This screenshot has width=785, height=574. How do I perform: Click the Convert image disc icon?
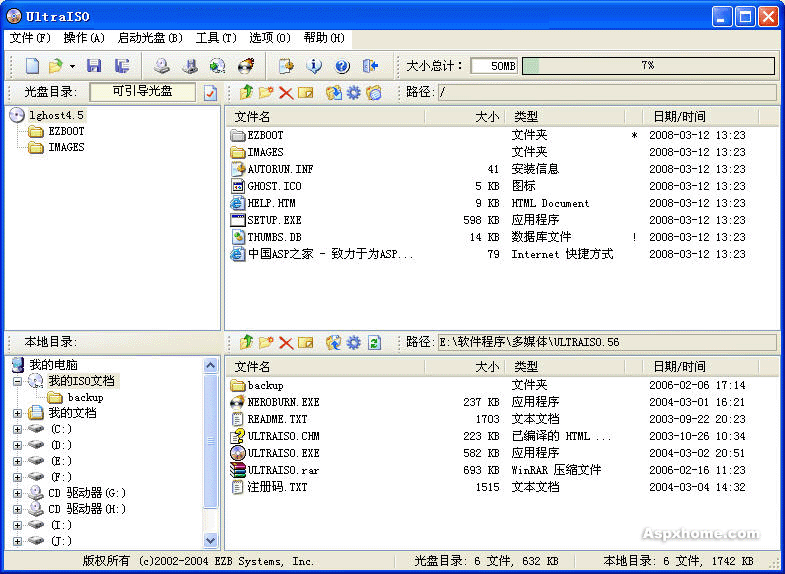(x=217, y=66)
